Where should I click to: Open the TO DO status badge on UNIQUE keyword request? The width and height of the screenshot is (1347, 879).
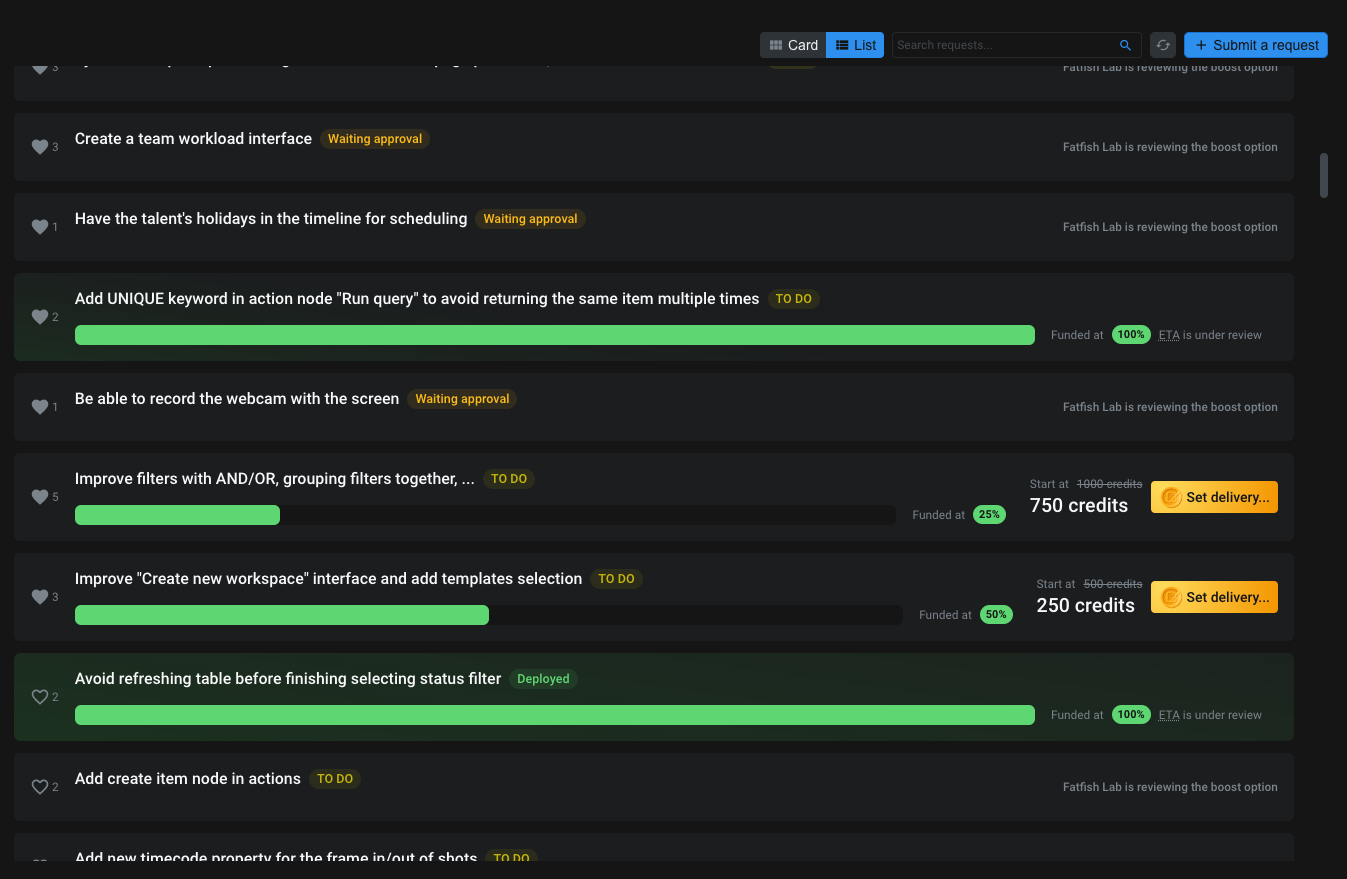(793, 298)
